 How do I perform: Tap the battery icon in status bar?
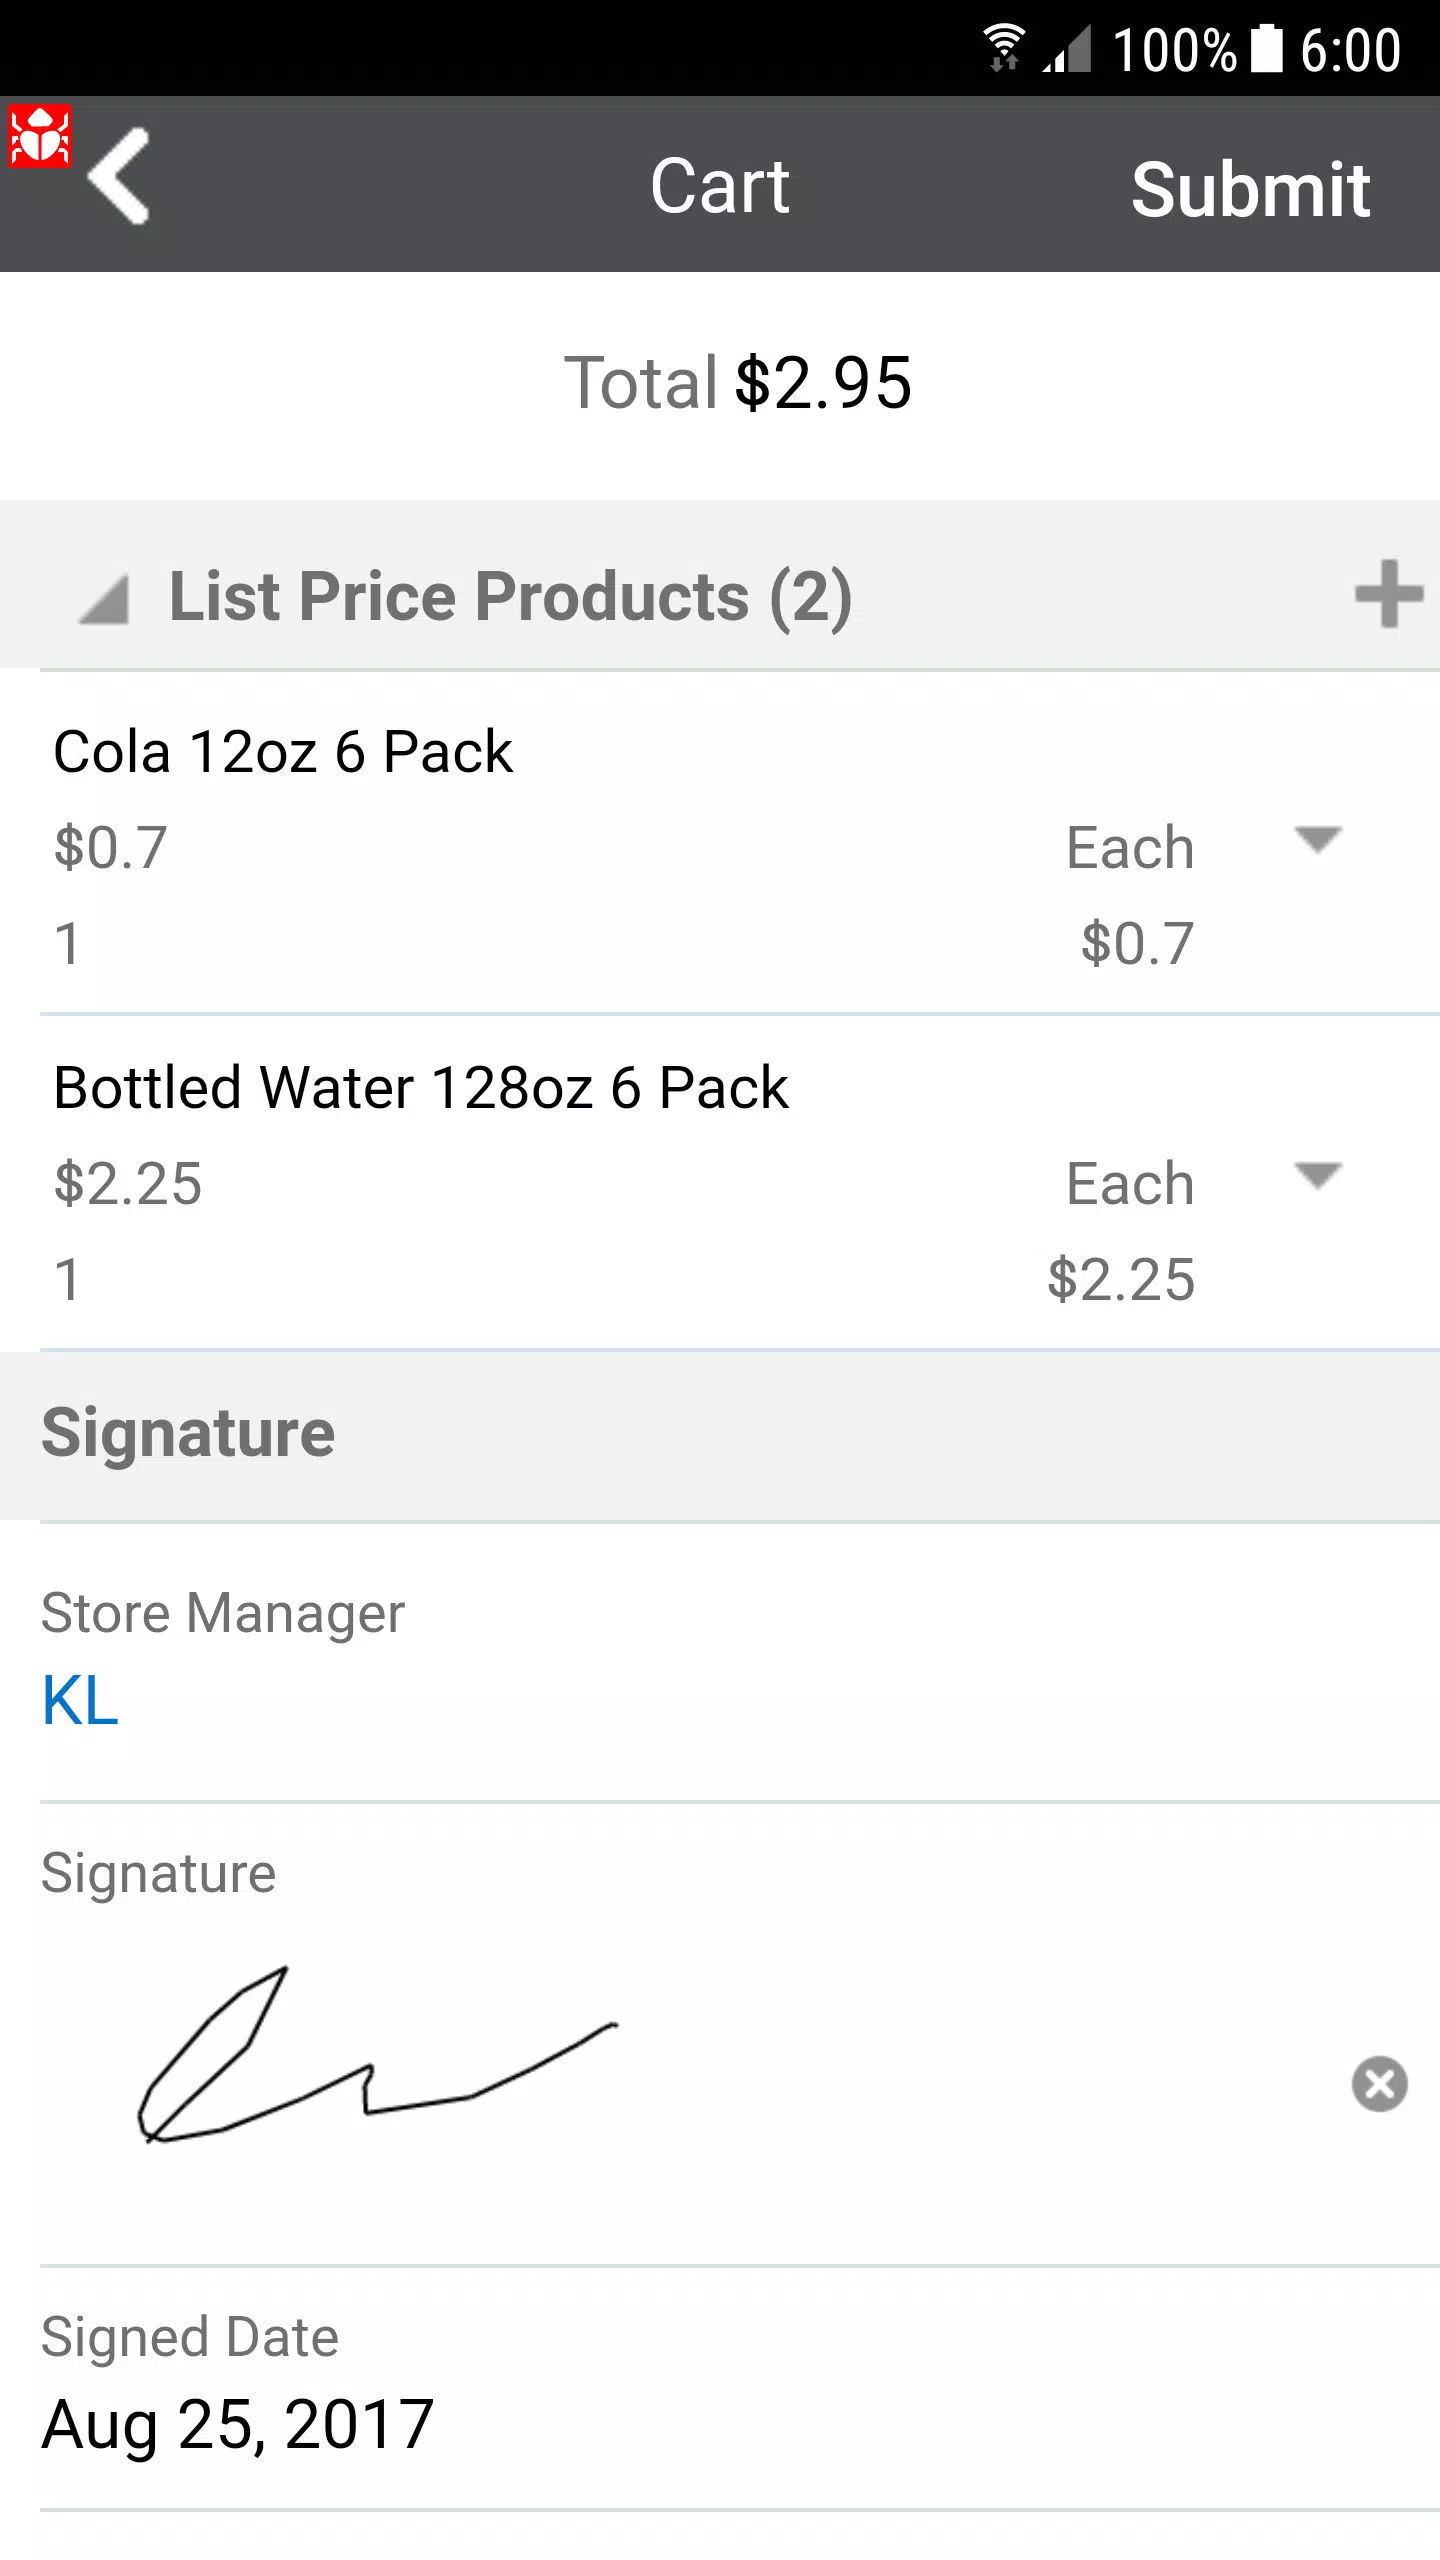1267,48
